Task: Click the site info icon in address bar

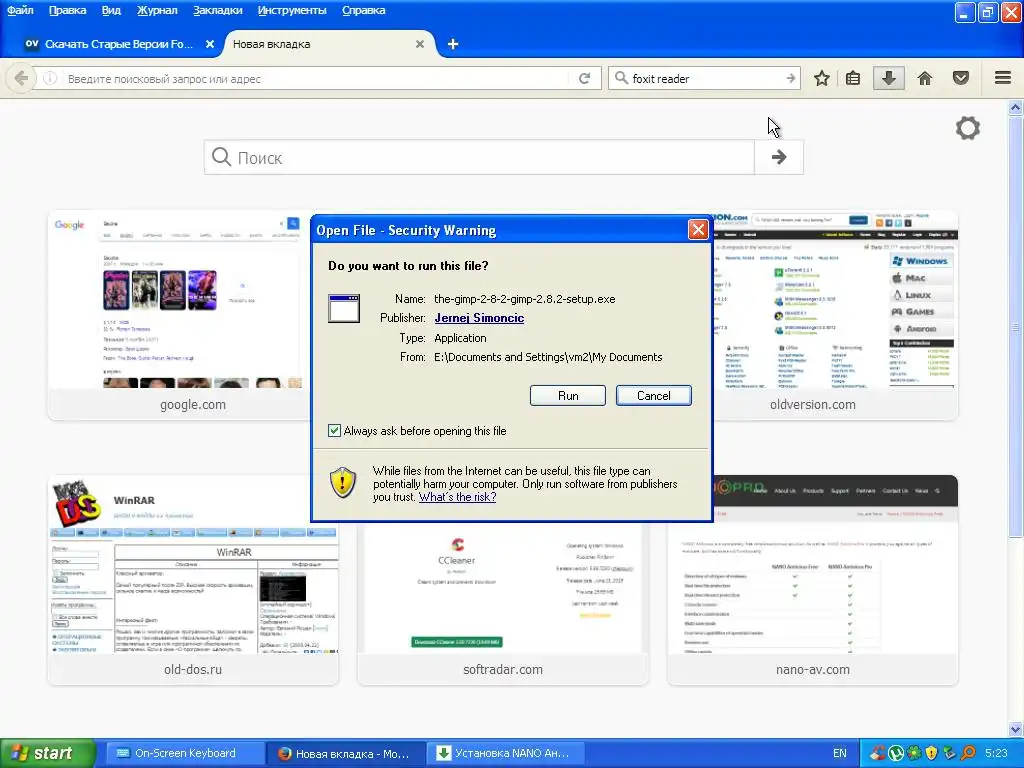Action: pos(50,78)
